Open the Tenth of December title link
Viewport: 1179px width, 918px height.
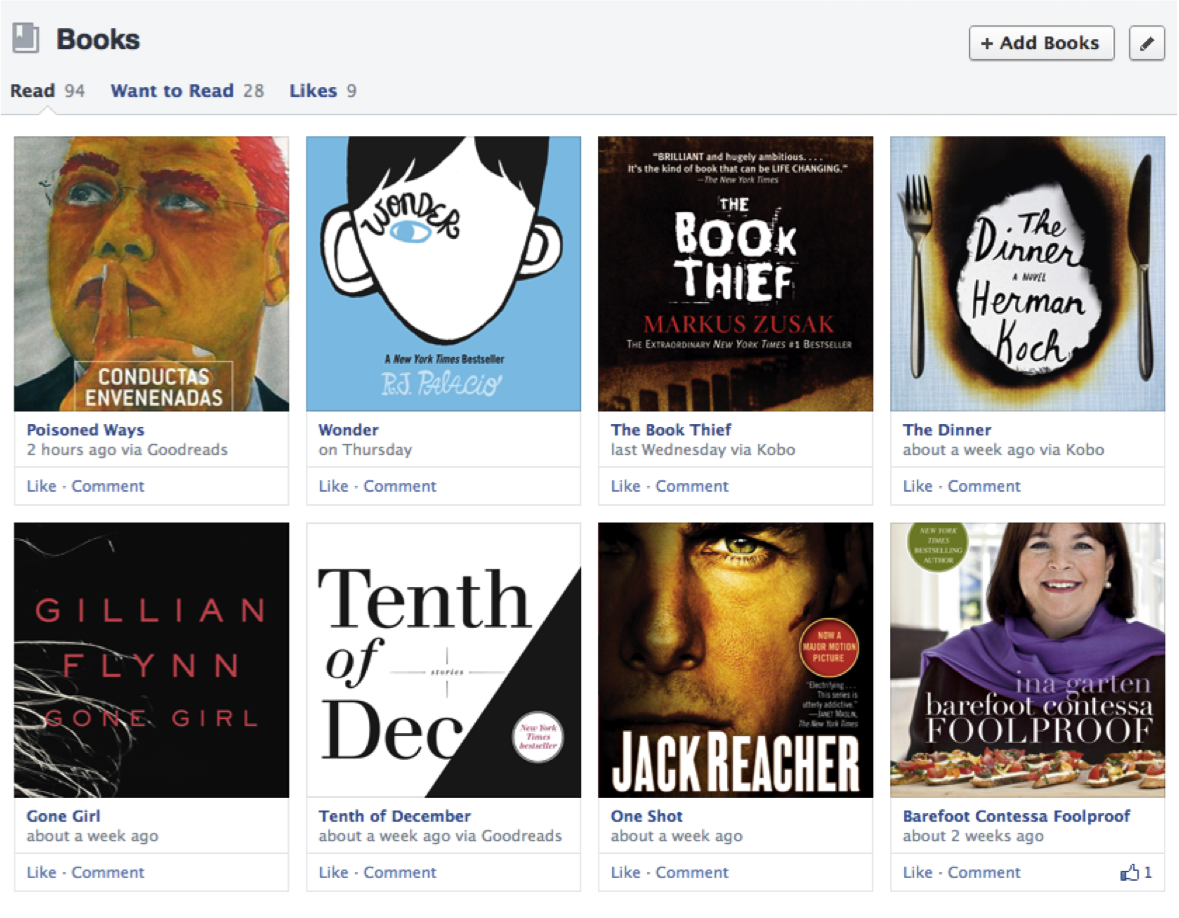pos(394,816)
